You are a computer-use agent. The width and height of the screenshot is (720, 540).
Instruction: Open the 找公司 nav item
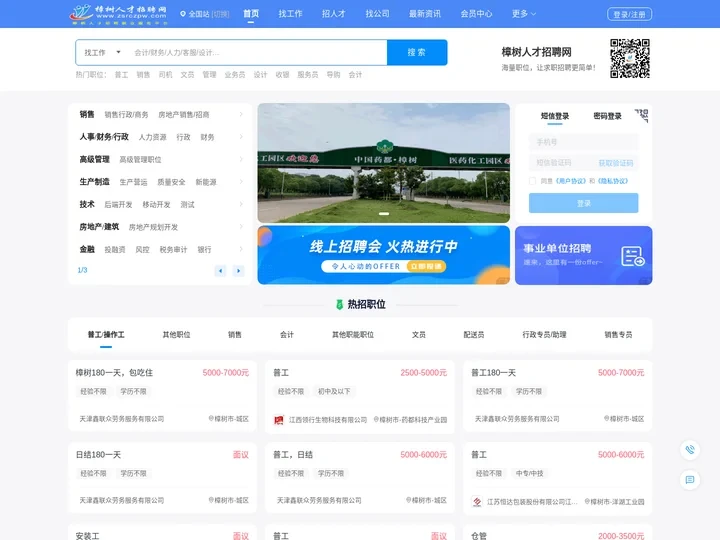tap(377, 14)
